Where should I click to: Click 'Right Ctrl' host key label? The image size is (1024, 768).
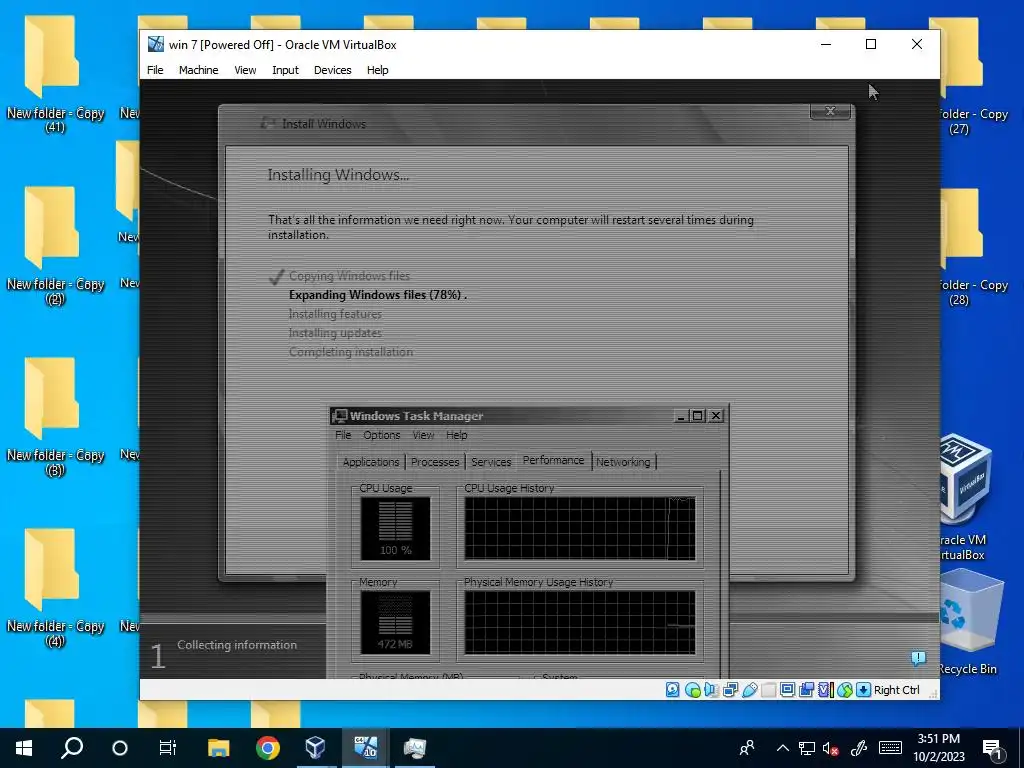897,690
